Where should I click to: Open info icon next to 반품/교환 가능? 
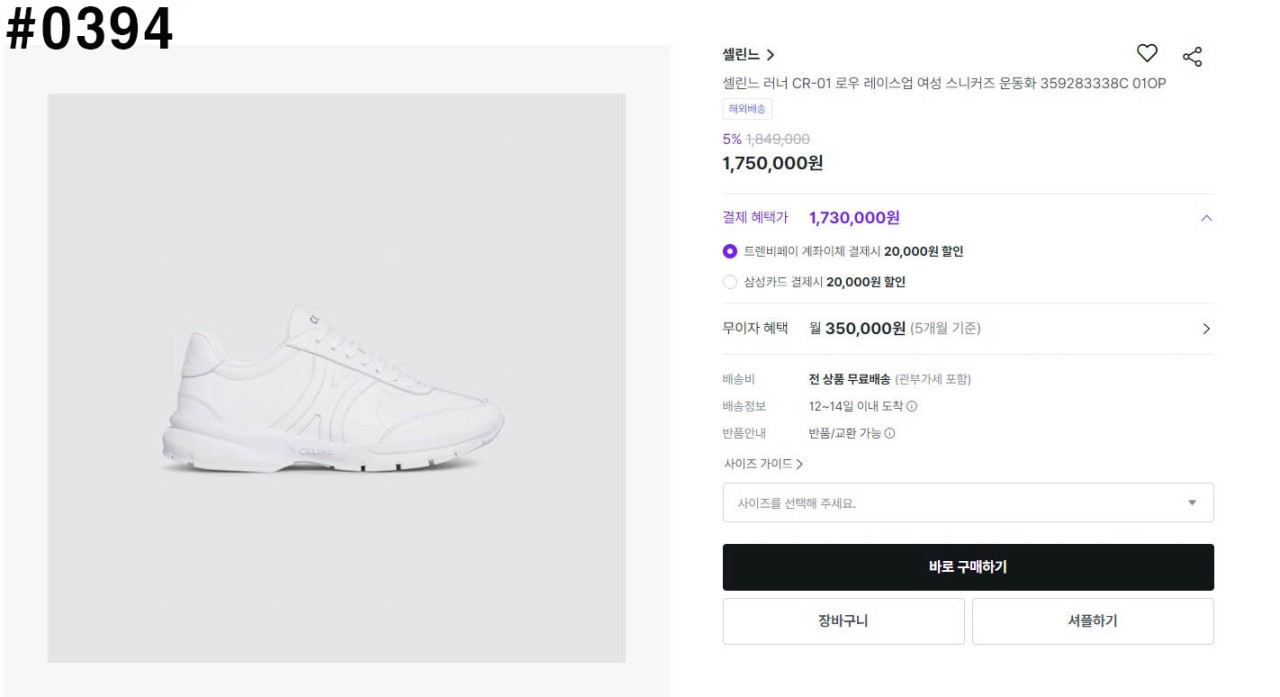tap(890, 433)
